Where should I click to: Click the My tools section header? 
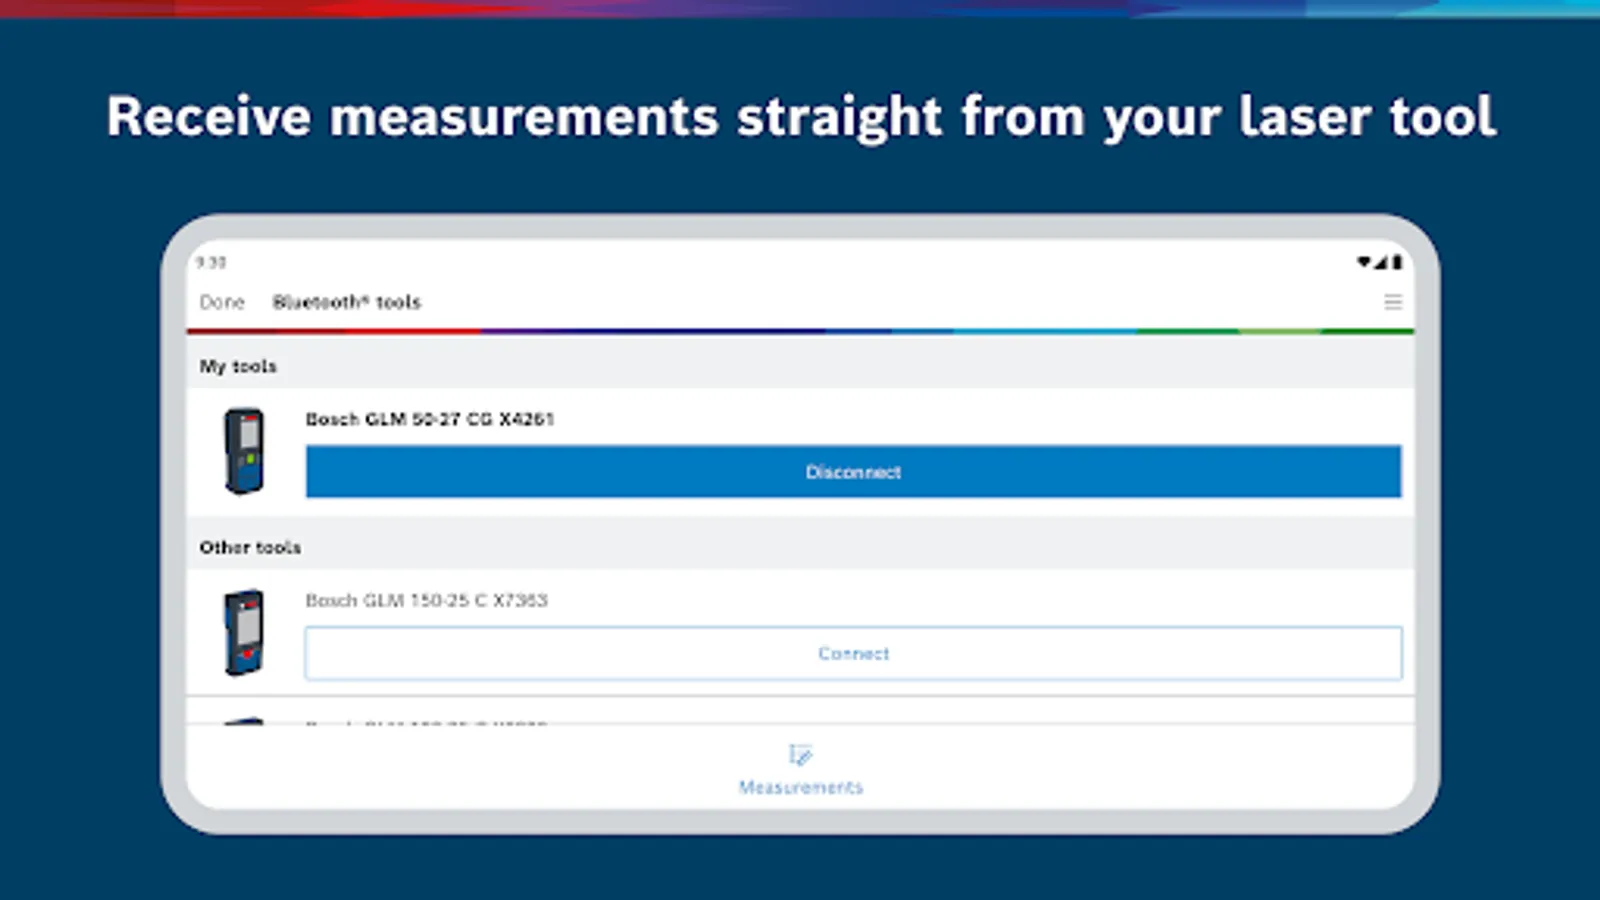click(238, 366)
